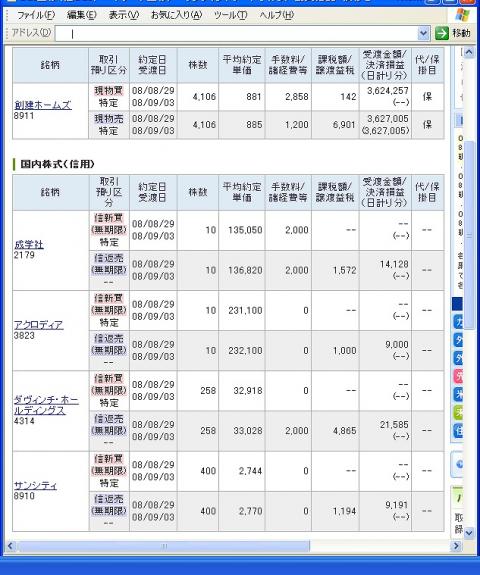Expand the address bar history dropdown
Screen dimensions: 480x575
(424, 33)
